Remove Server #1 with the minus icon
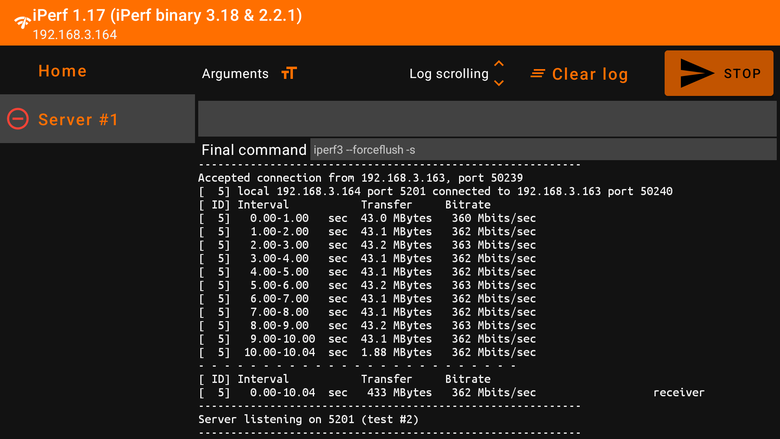 (18, 119)
